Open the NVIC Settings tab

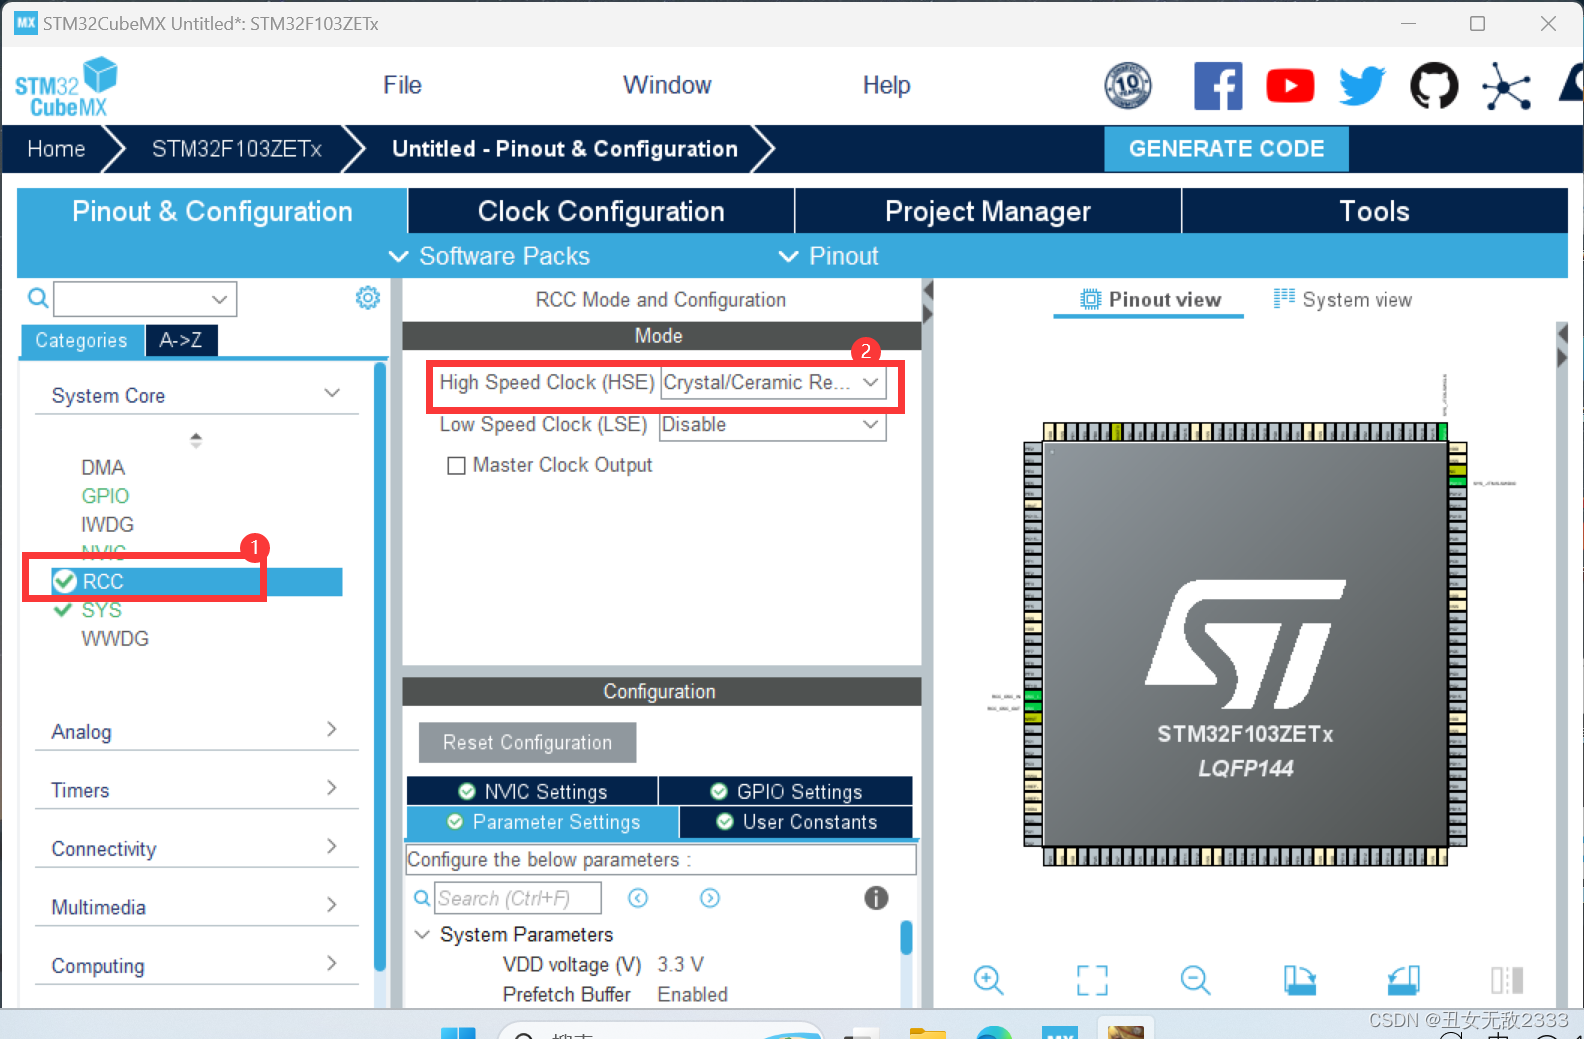[532, 791]
